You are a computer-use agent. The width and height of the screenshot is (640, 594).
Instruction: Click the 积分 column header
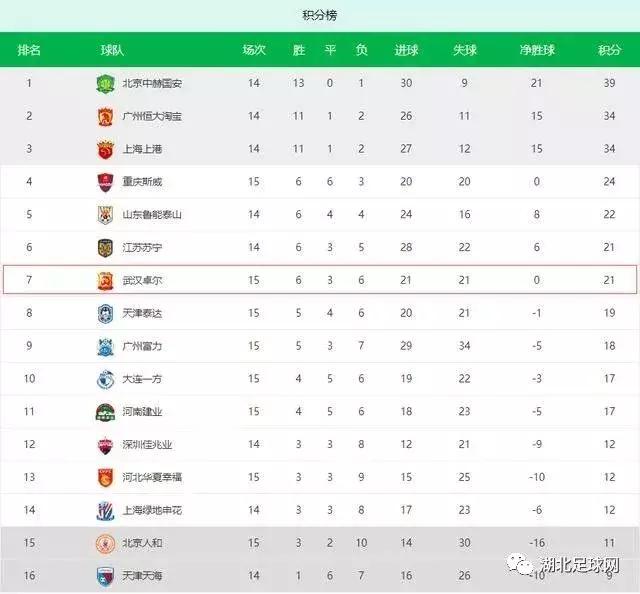click(x=609, y=50)
